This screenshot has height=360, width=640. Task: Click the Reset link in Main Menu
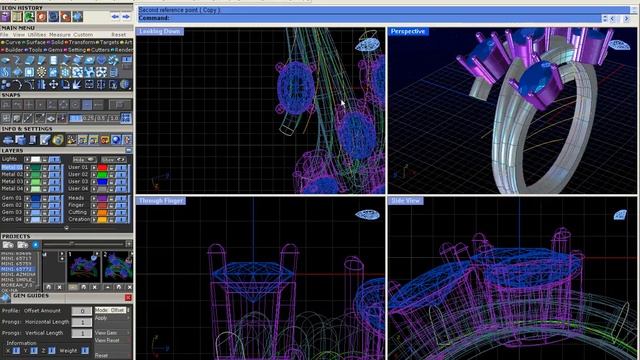(118, 35)
